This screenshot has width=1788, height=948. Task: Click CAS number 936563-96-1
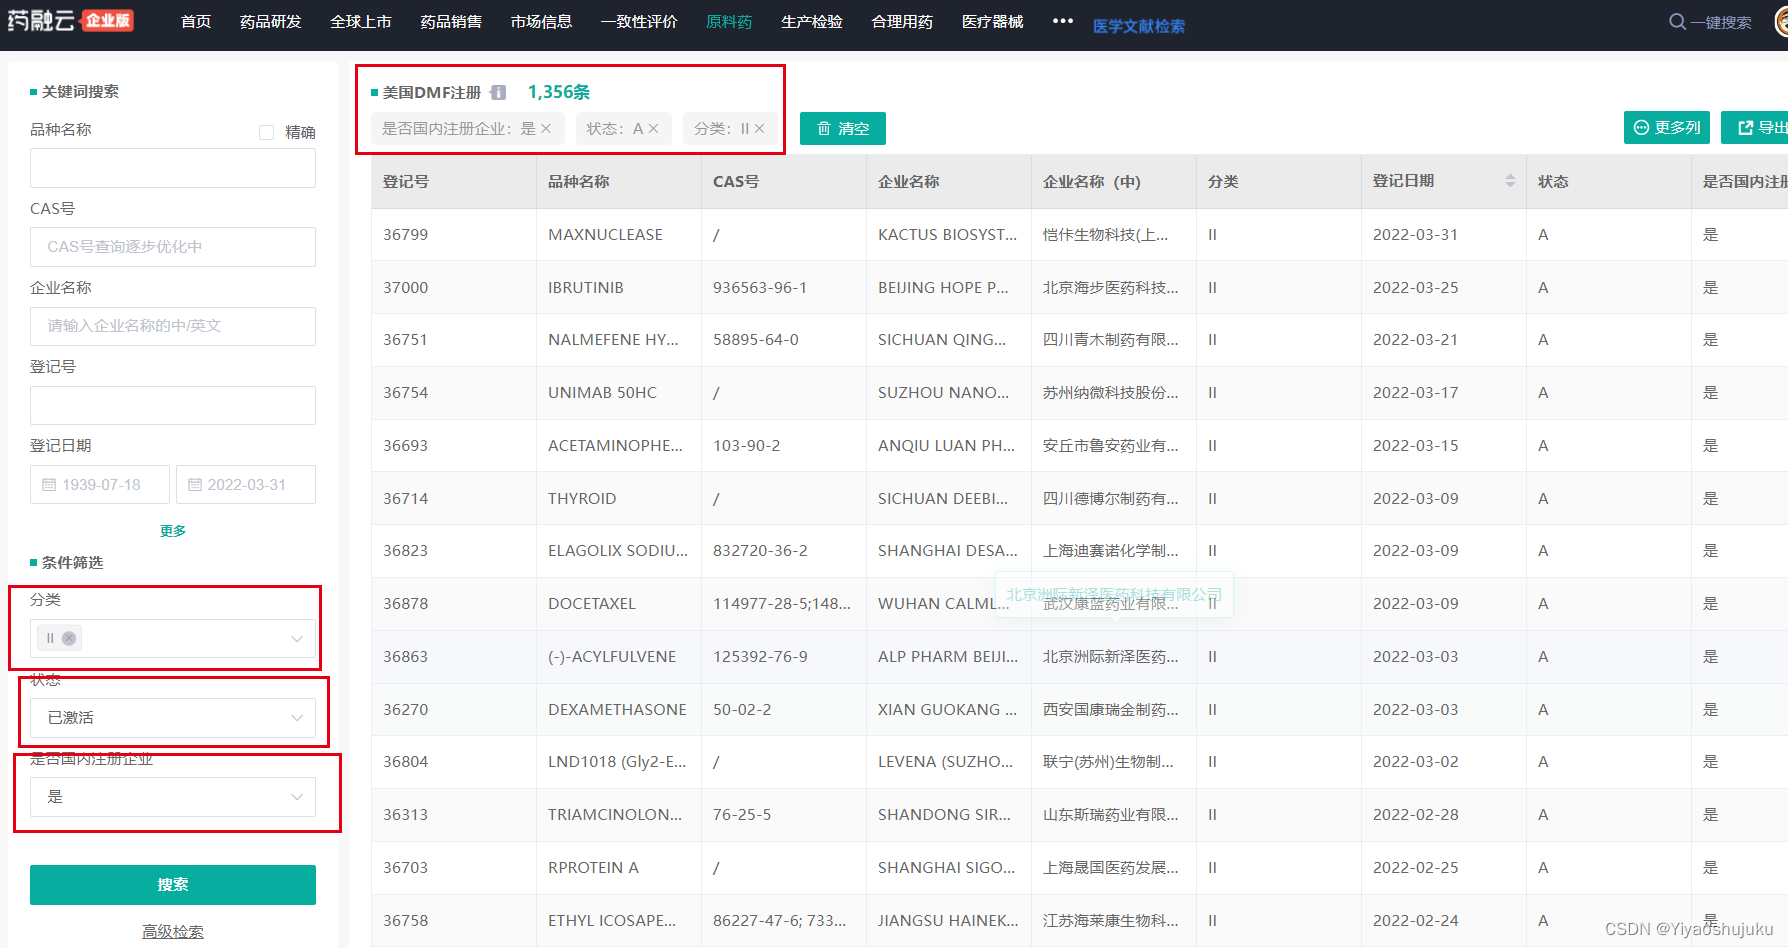tap(760, 287)
